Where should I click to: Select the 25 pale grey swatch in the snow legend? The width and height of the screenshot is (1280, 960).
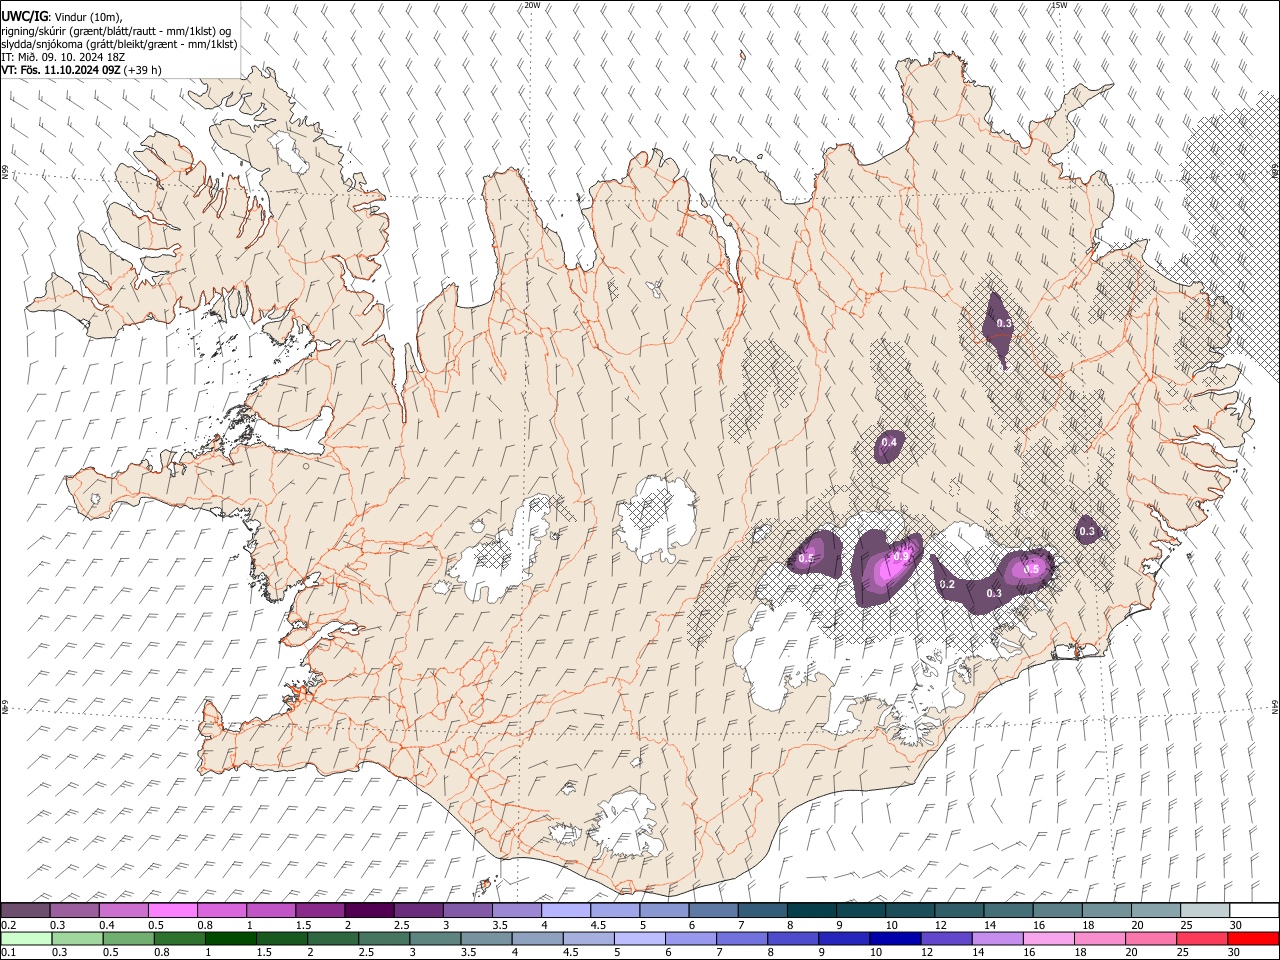pos(1205,910)
